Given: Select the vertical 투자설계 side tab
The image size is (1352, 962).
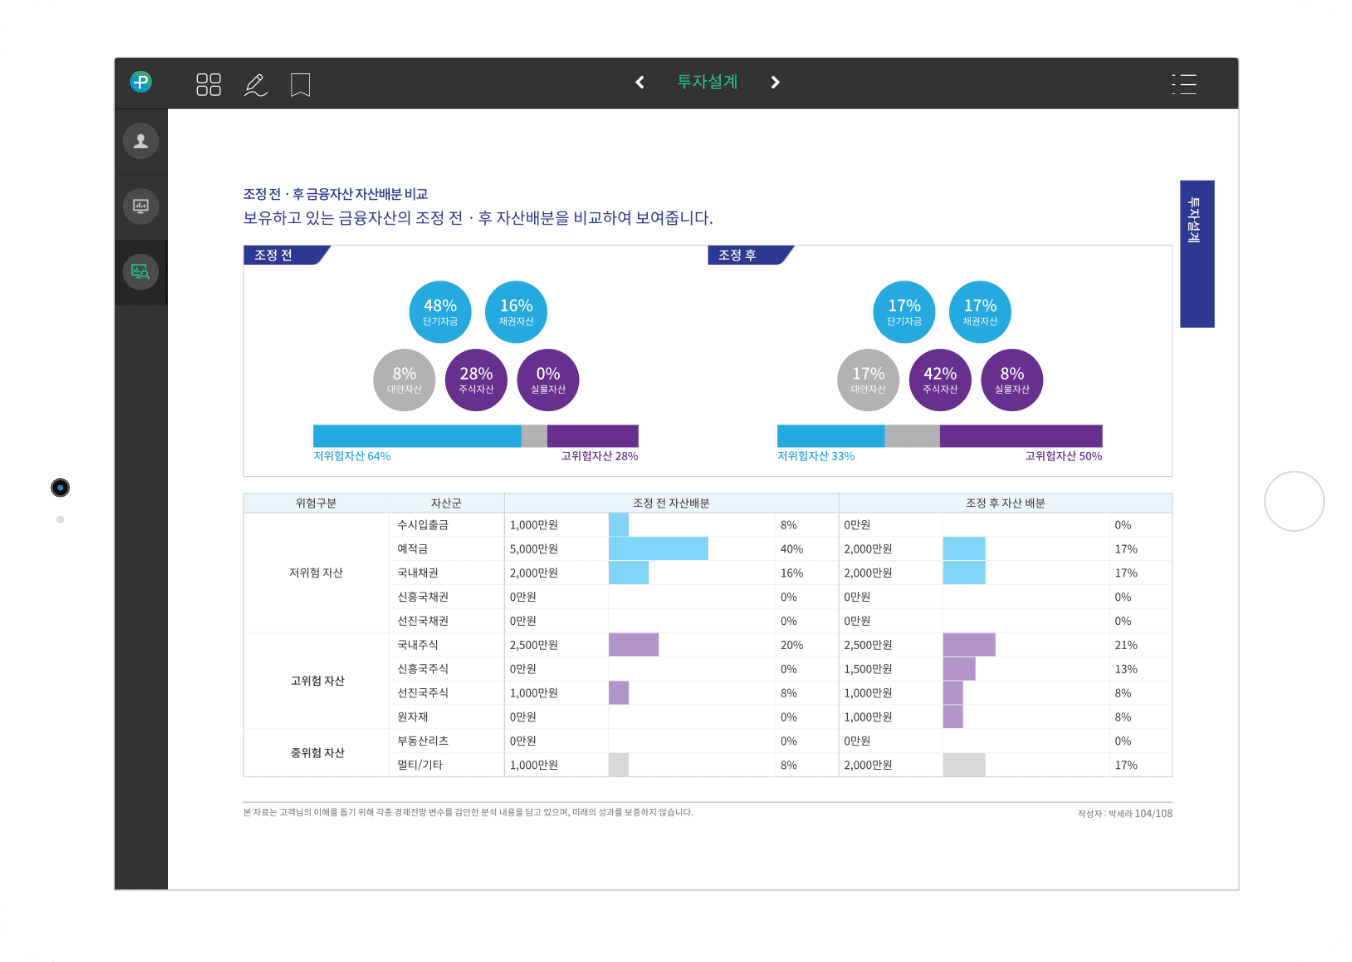Looking at the screenshot, I should [1197, 254].
